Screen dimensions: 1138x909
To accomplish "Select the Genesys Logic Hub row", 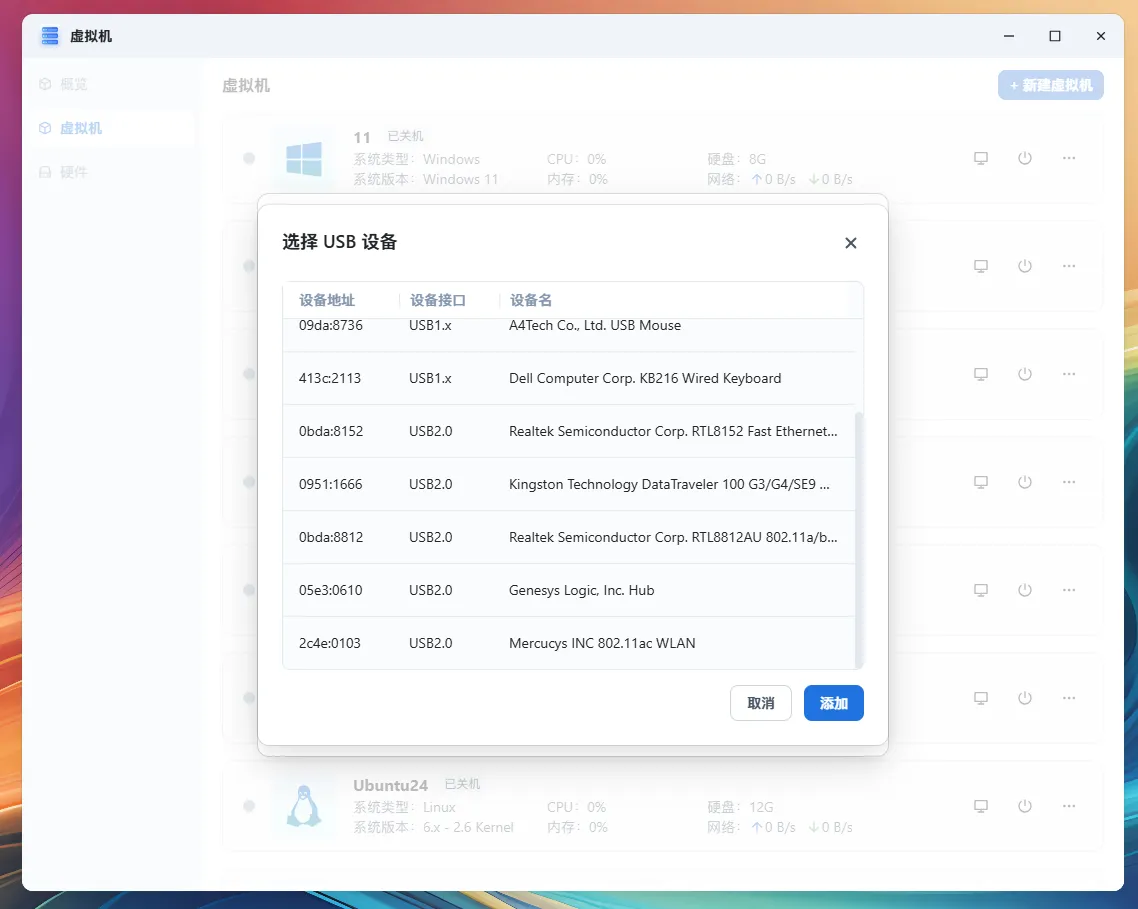I will click(570, 590).
